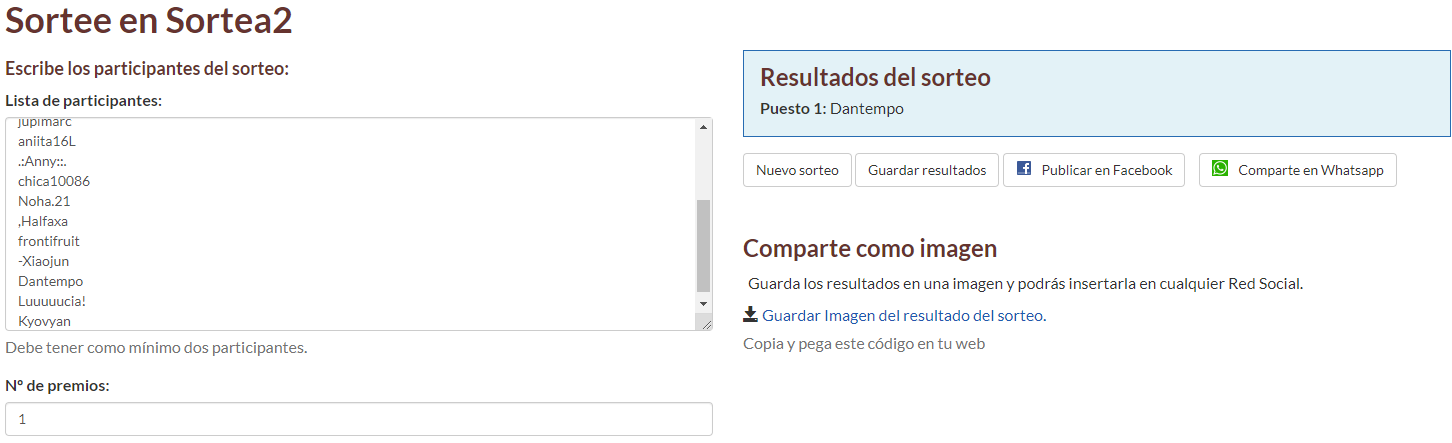The height and width of the screenshot is (443, 1452).
Task: Click the textarea resize grip
Action: click(x=706, y=323)
